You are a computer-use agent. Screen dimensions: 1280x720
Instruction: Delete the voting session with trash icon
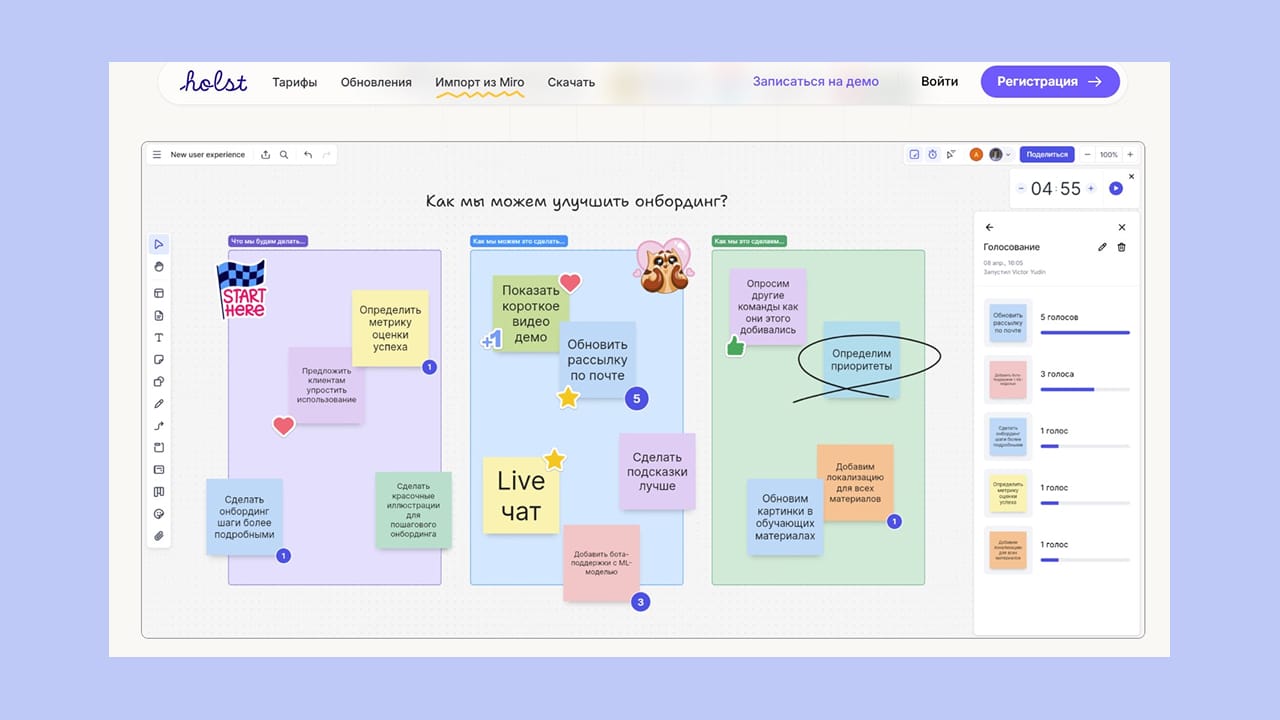[1121, 247]
